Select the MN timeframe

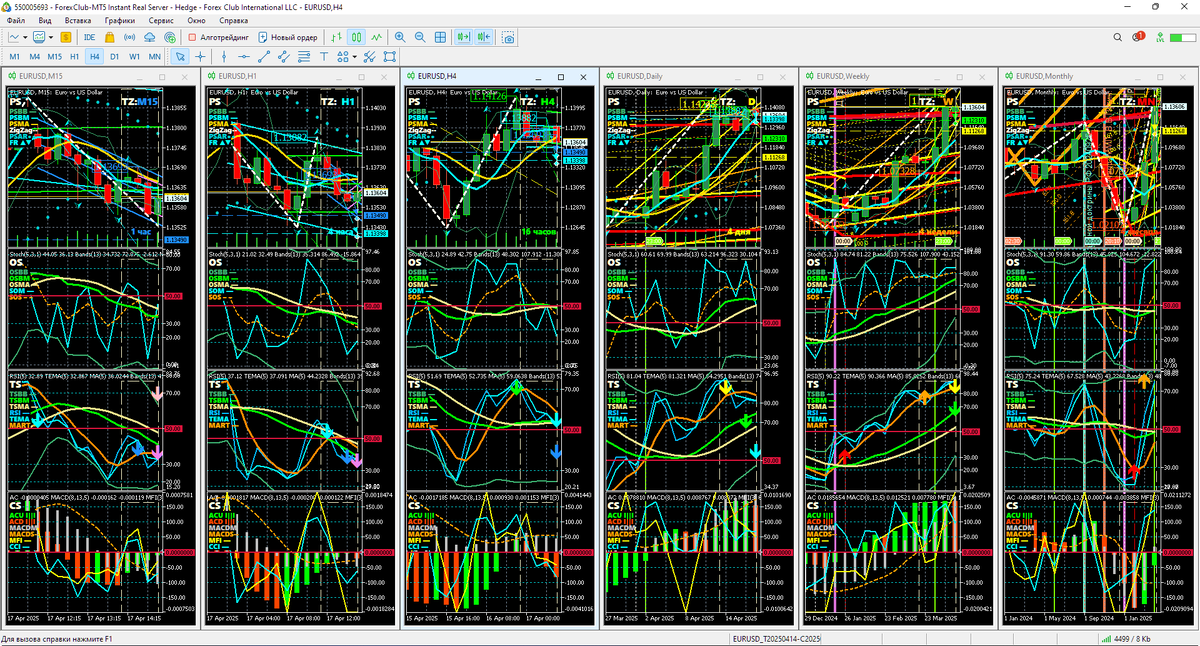coord(154,57)
